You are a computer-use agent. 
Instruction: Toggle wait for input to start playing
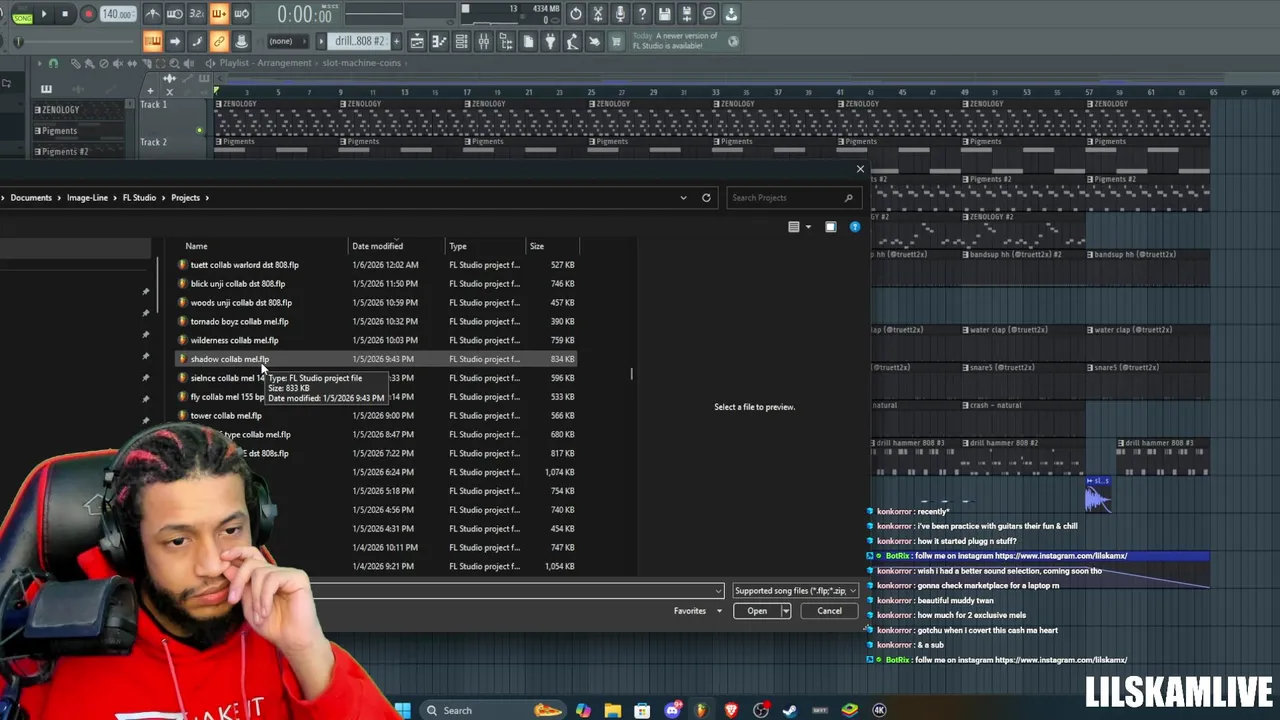coord(175,14)
